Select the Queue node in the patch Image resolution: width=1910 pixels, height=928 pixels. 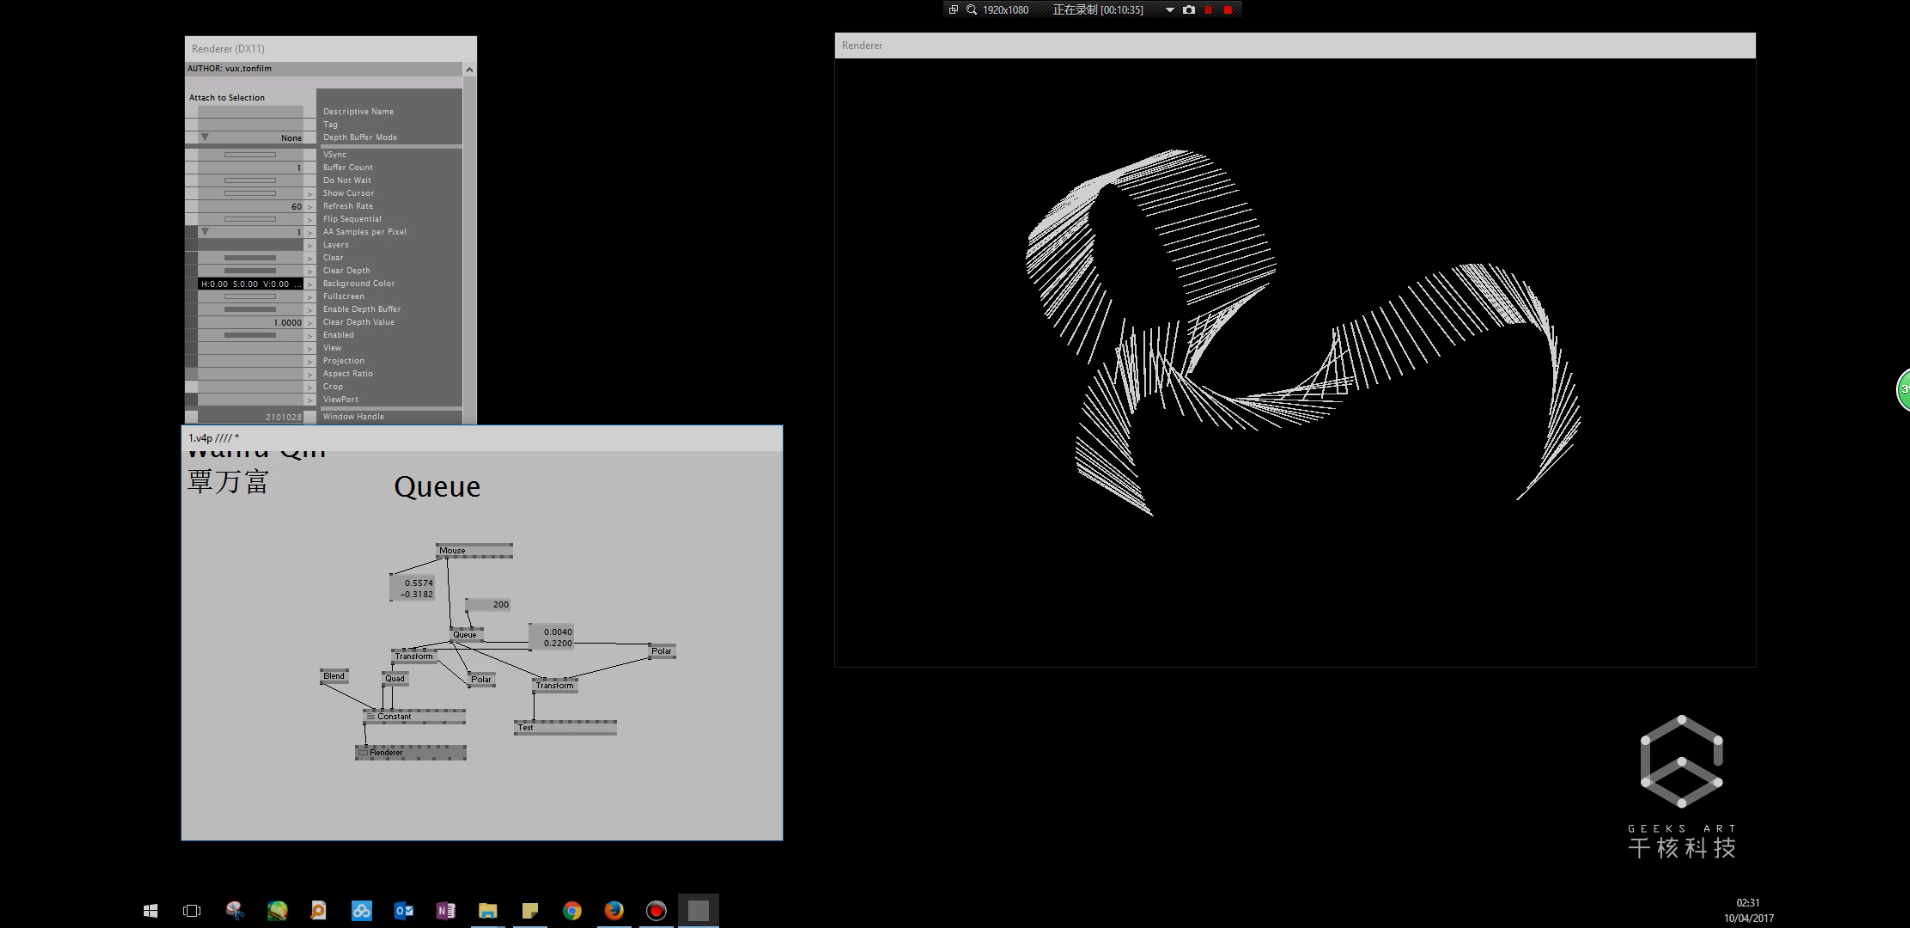pos(466,634)
